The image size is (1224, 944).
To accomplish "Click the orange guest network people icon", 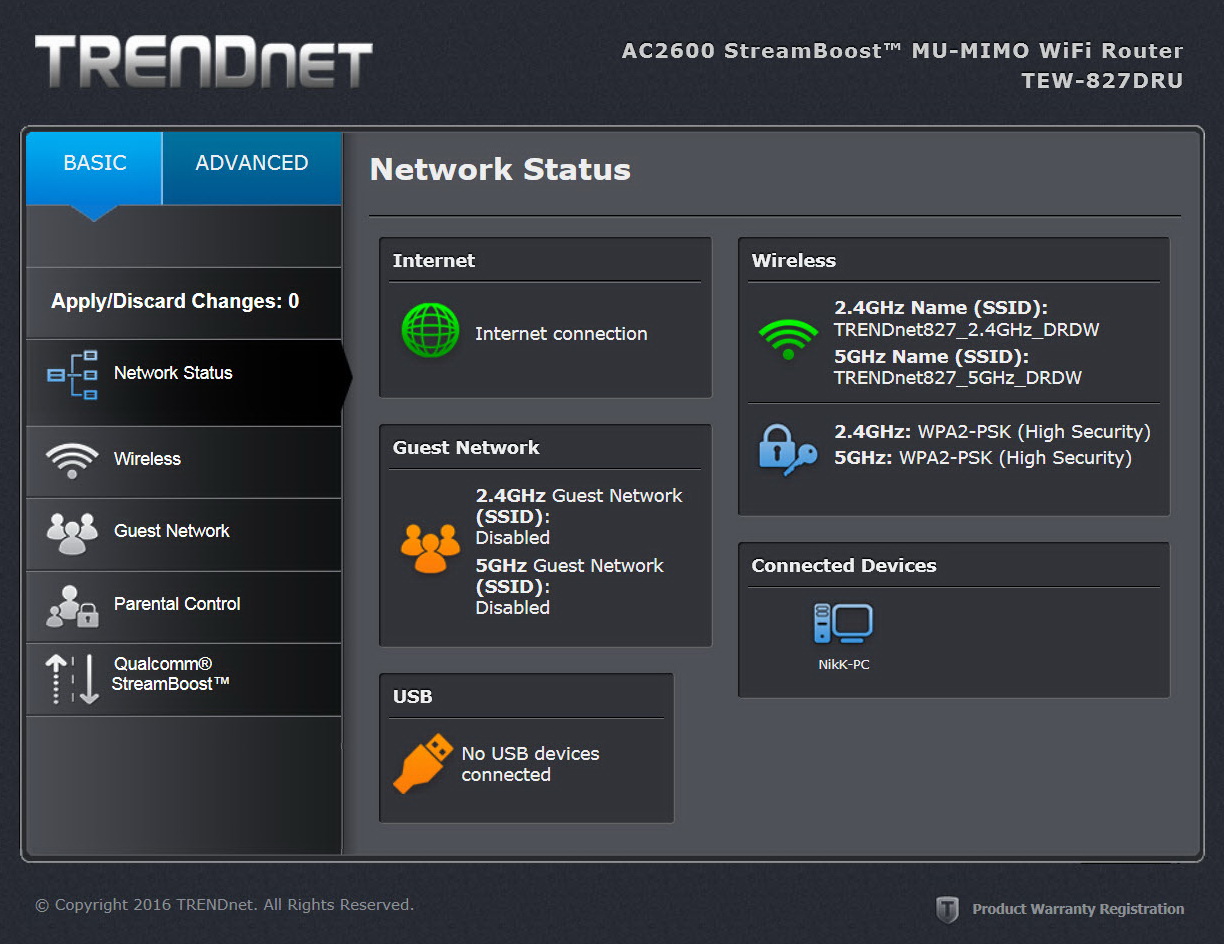I will coord(430,548).
